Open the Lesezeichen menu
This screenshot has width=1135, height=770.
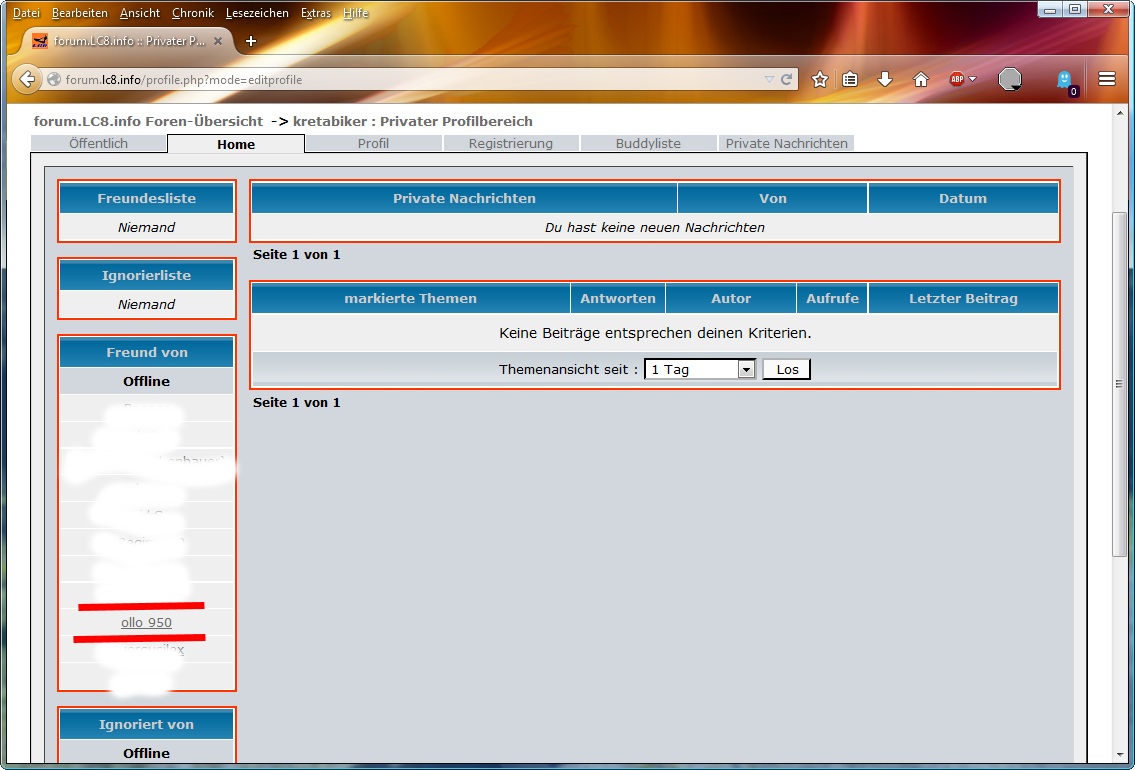pyautogui.click(x=257, y=13)
